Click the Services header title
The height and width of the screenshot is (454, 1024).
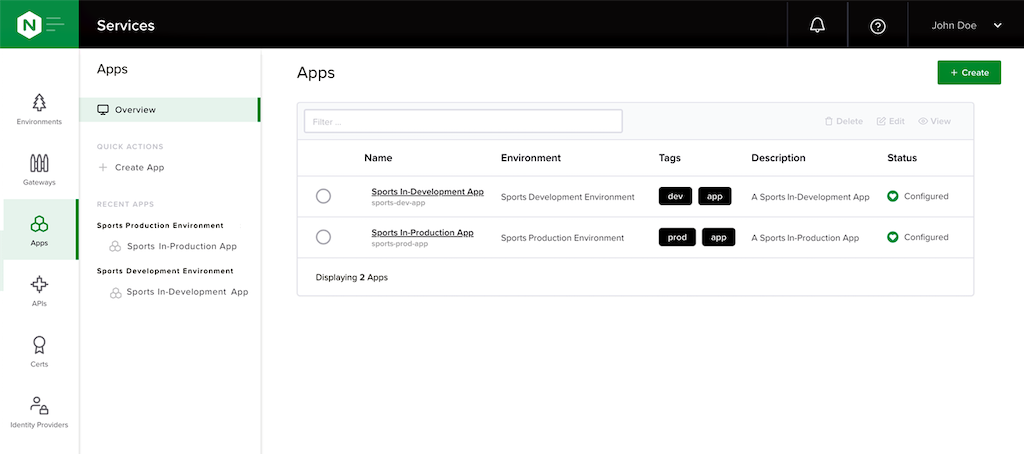(x=126, y=25)
